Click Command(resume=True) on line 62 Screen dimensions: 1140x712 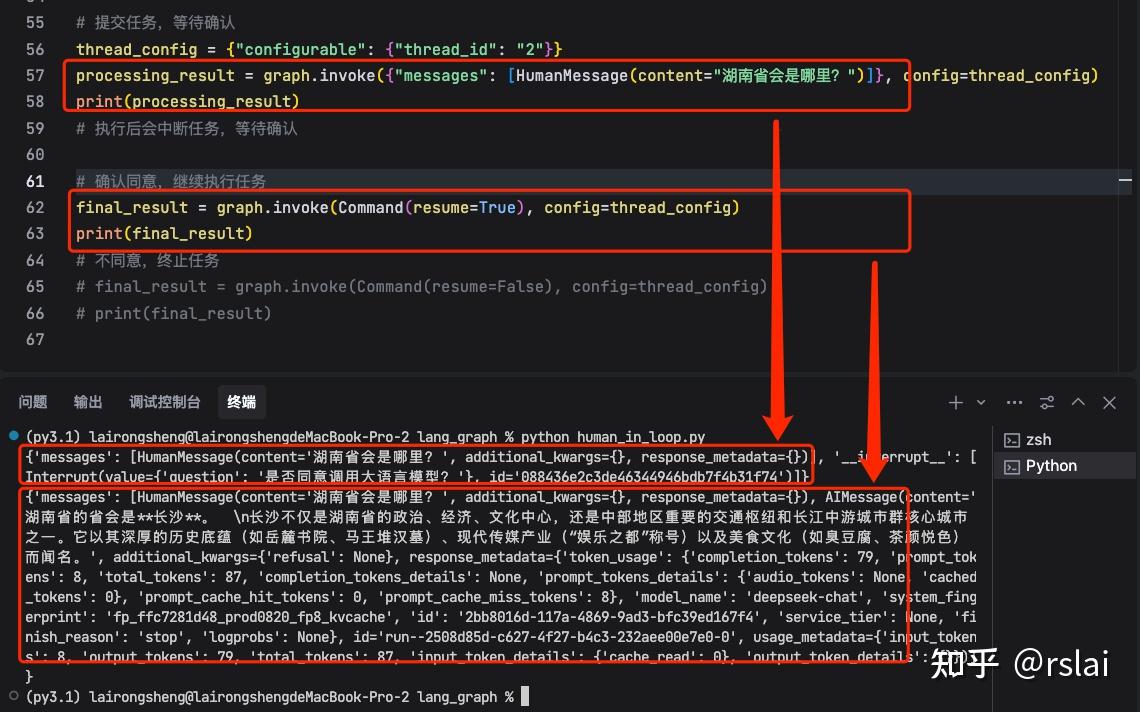(x=430, y=207)
